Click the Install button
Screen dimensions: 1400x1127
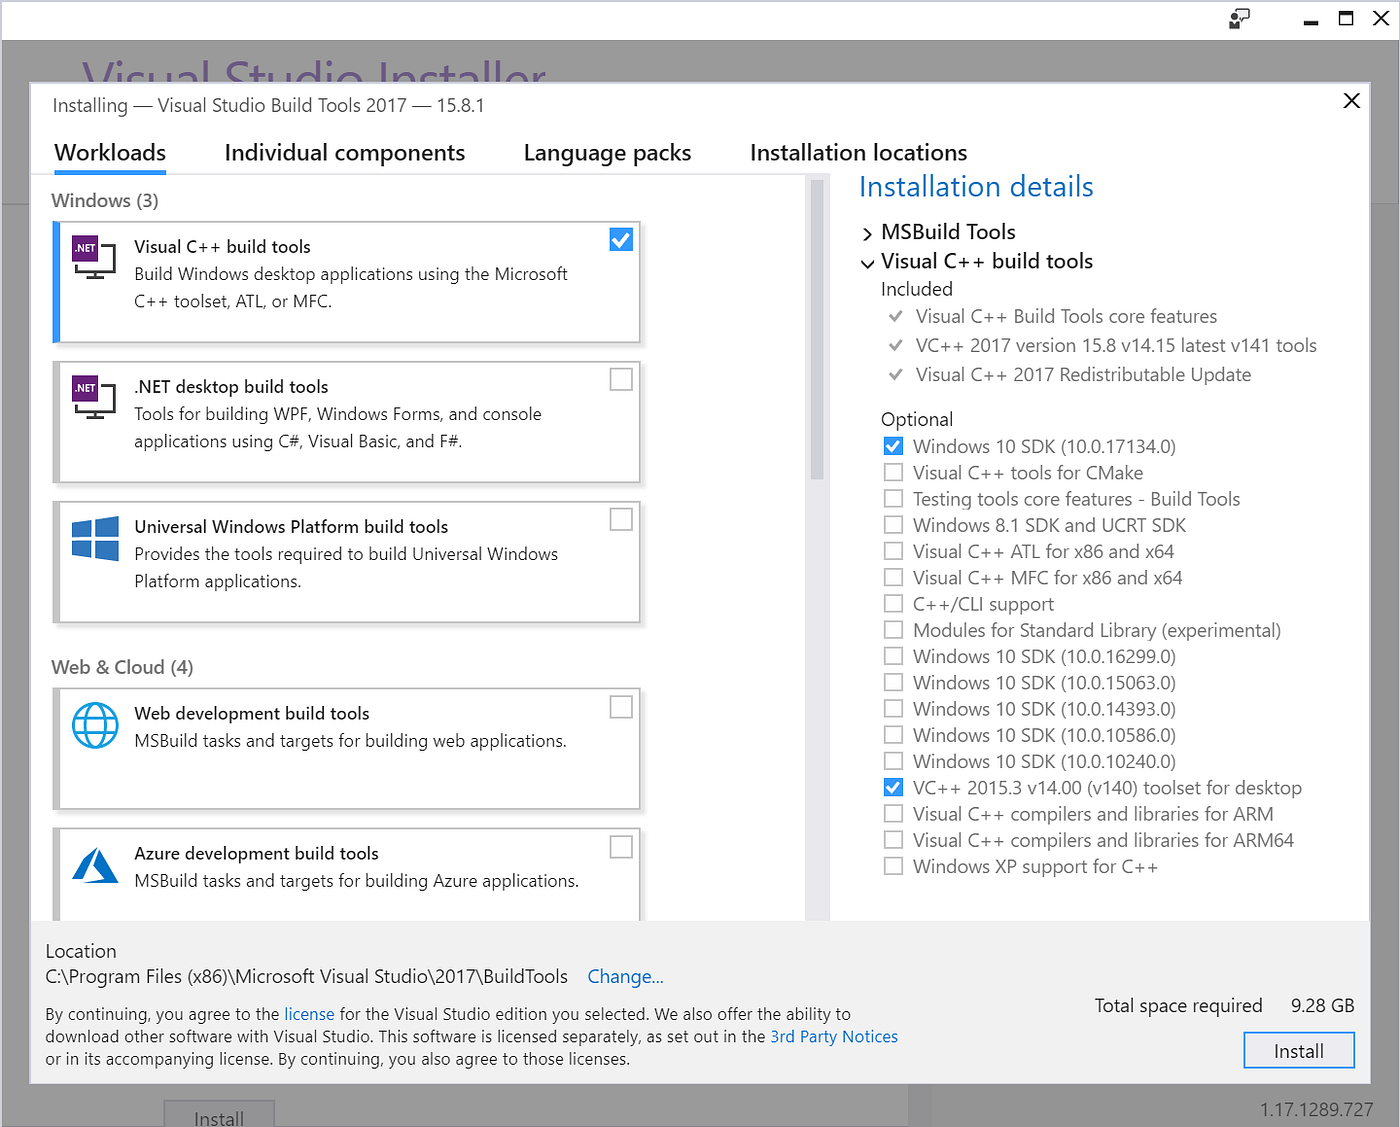[x=1298, y=1050]
